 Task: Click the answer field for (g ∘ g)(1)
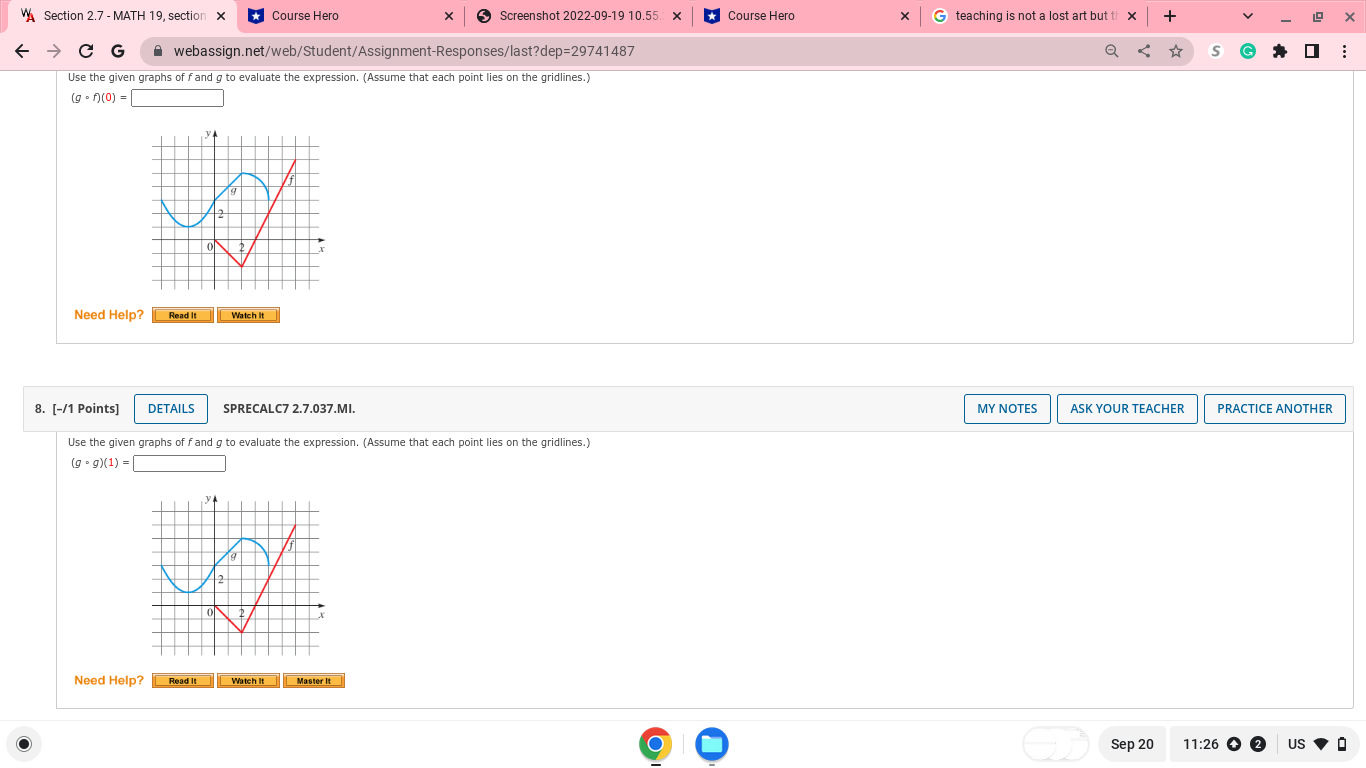coord(179,462)
